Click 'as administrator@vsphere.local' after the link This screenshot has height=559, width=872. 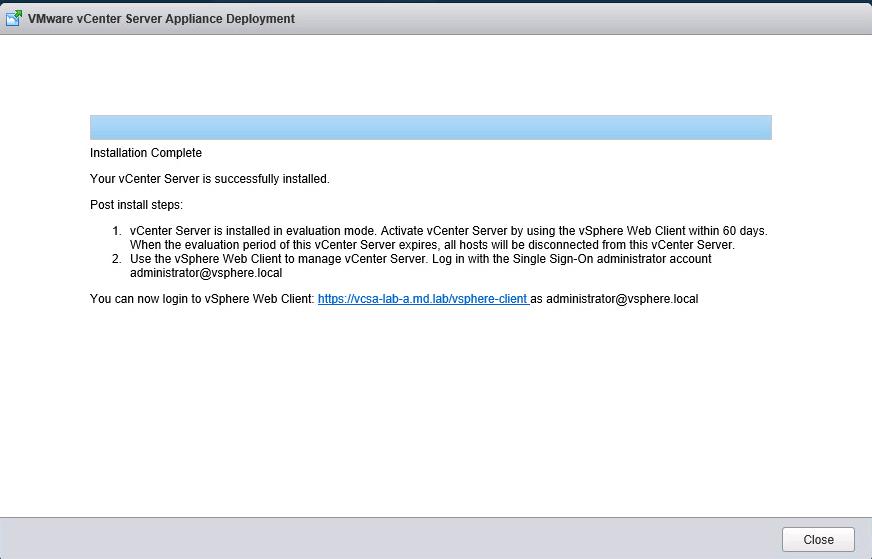pos(614,299)
